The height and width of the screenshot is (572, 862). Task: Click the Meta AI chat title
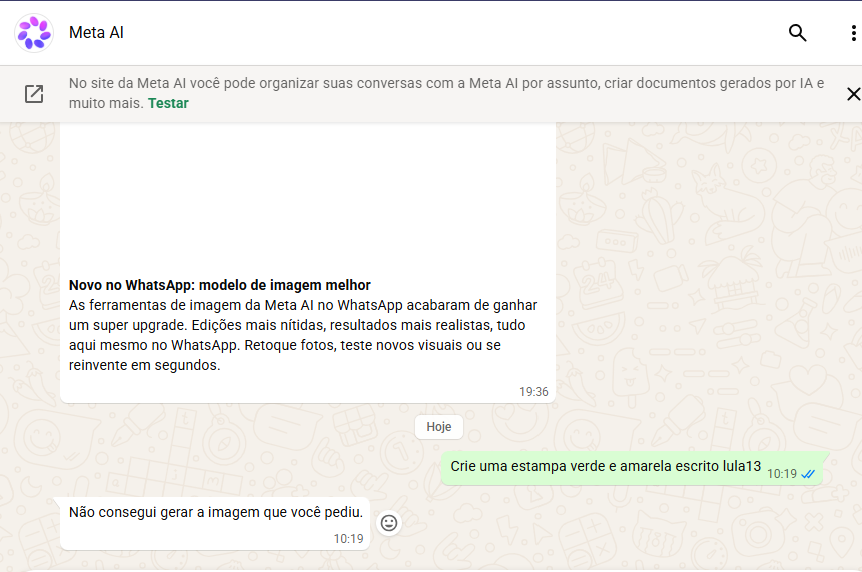pos(96,33)
